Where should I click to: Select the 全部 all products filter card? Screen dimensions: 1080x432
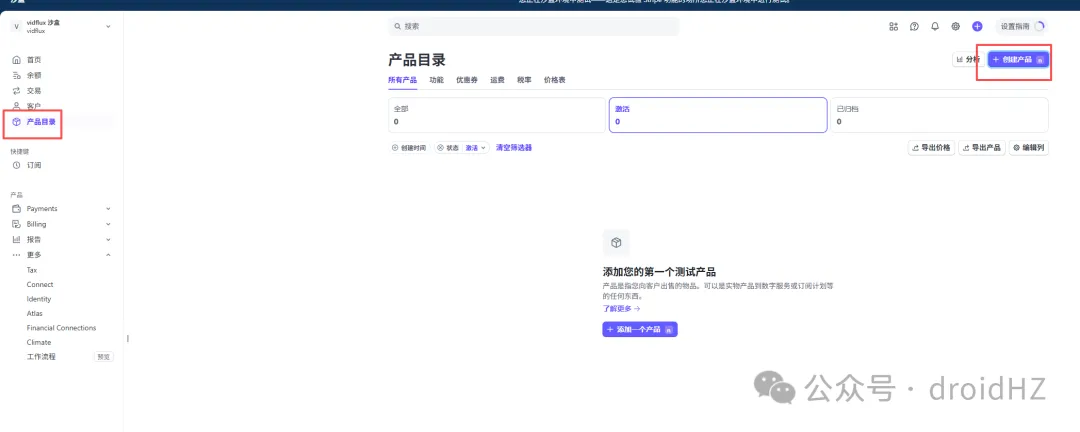pyautogui.click(x=495, y=114)
